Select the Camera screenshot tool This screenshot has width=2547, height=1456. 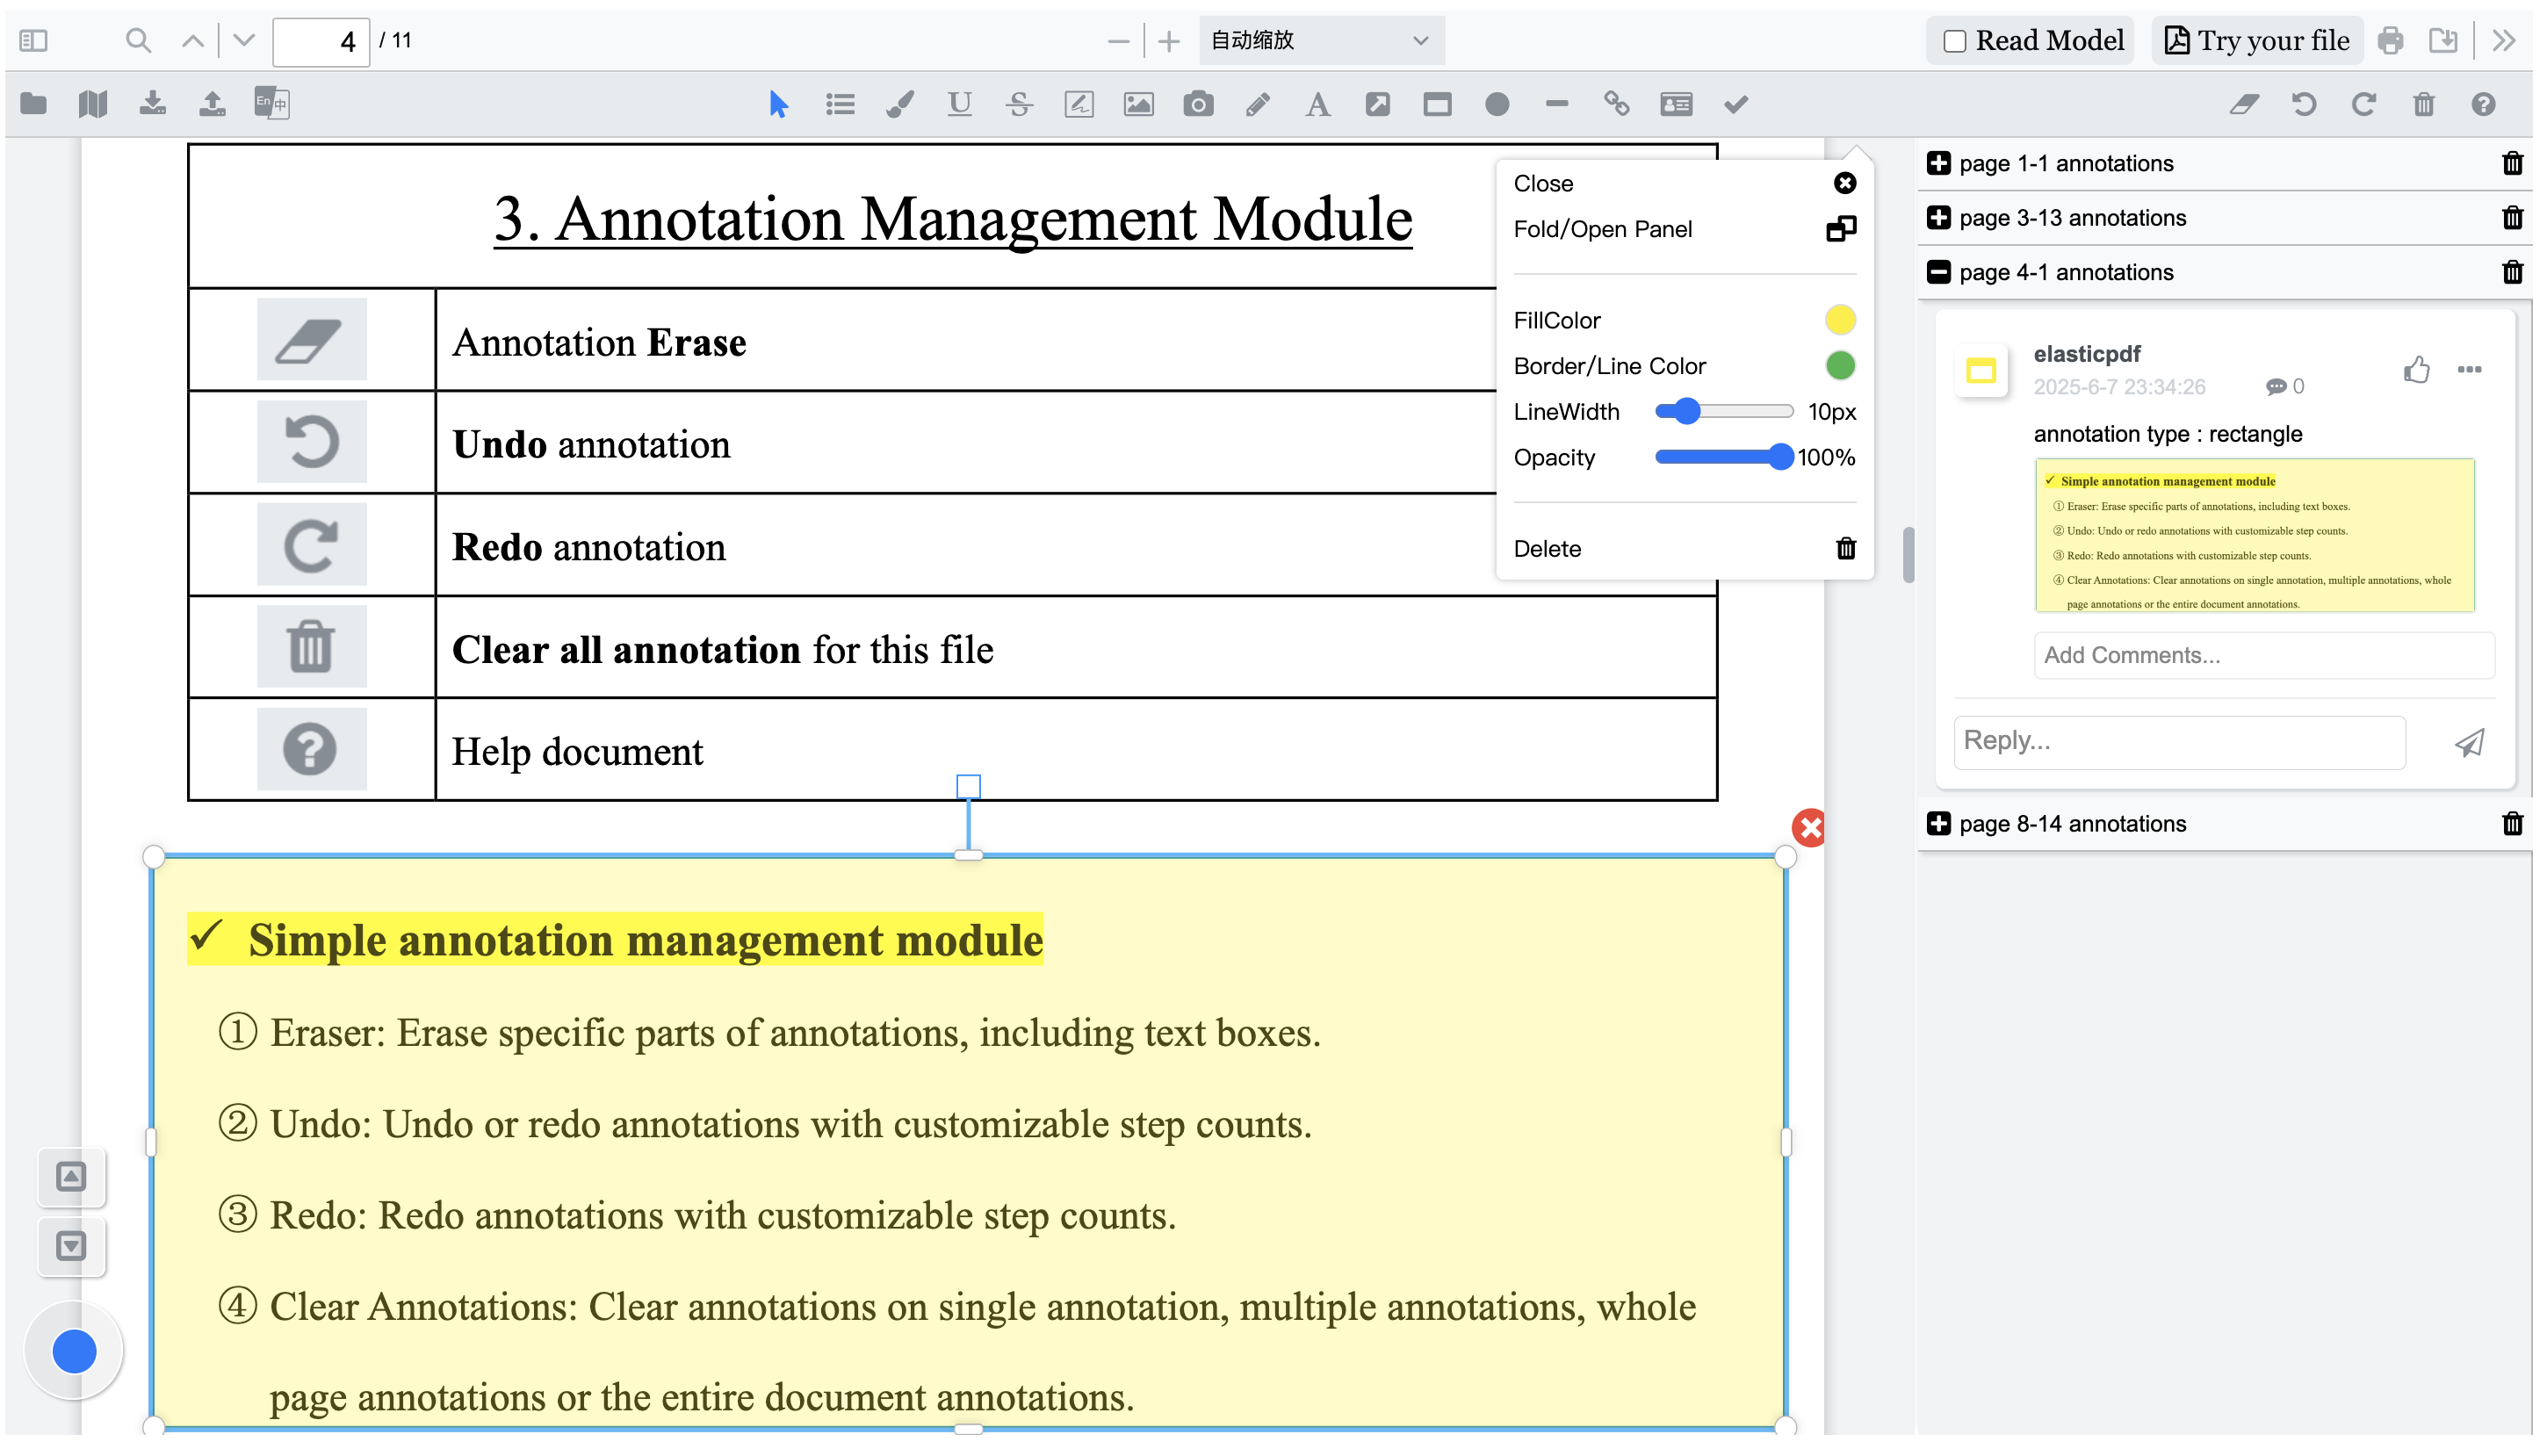coord(1199,103)
